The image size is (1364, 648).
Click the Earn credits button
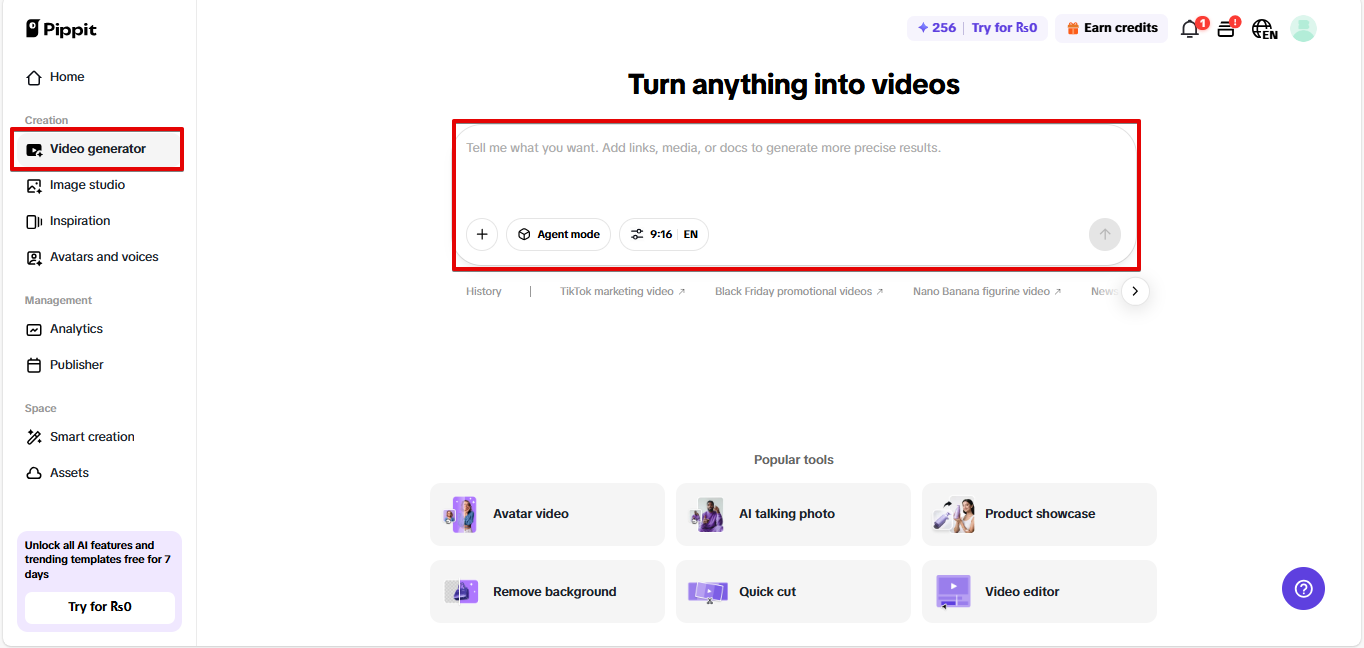(x=1111, y=28)
